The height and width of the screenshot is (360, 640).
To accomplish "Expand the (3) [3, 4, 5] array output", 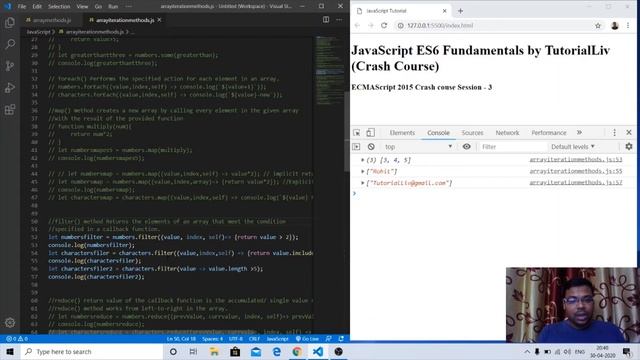I will 362,160.
